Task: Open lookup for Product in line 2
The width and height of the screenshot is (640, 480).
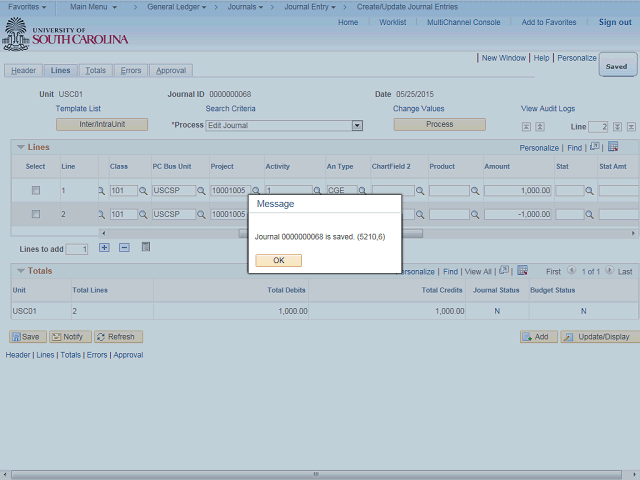Action: tap(475, 214)
